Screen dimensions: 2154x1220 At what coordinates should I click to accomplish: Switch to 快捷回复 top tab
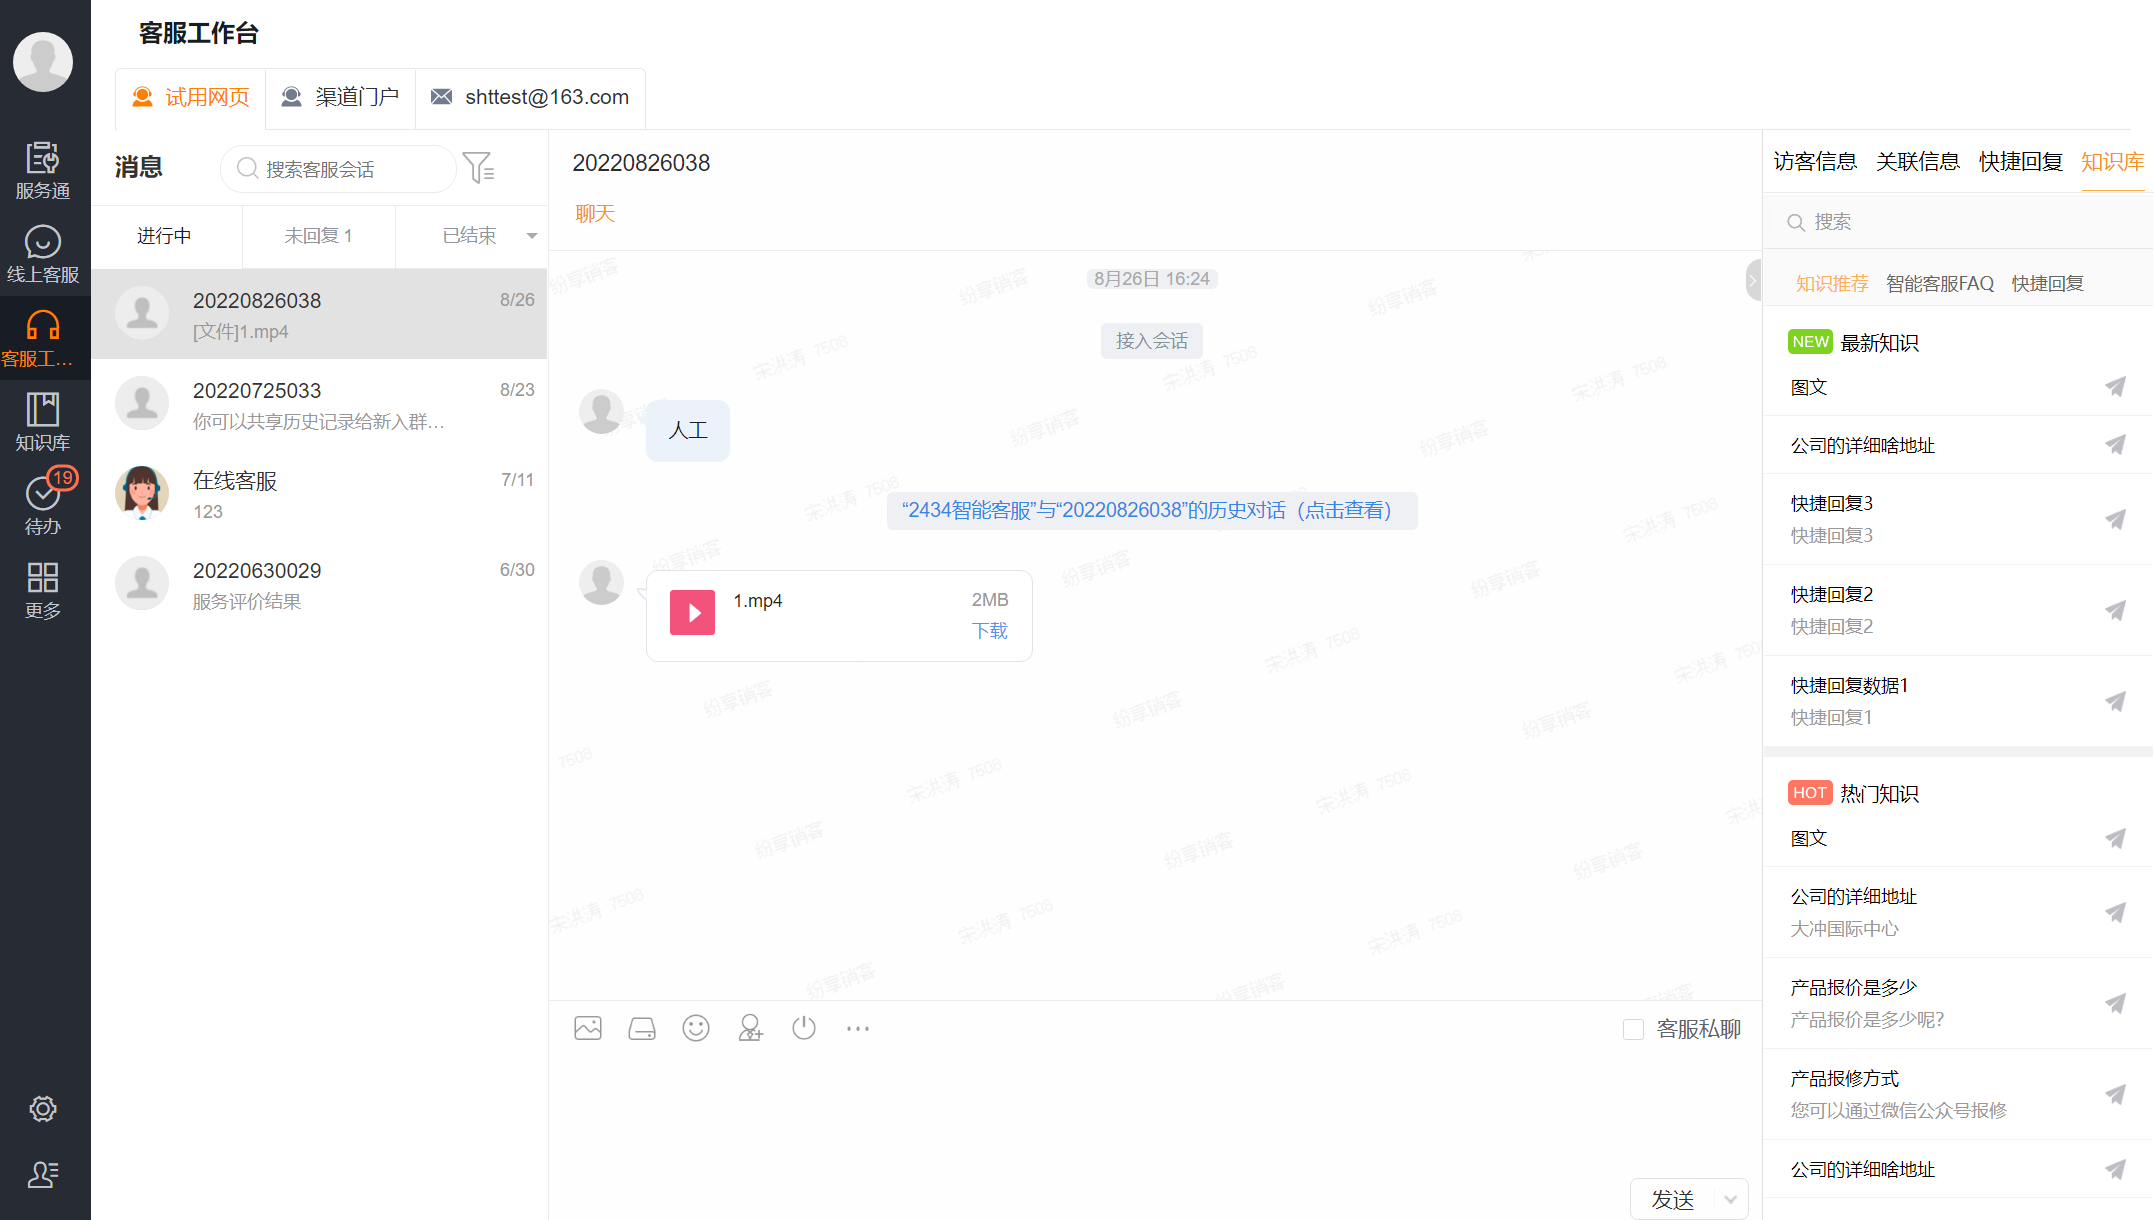[x=2020, y=162]
